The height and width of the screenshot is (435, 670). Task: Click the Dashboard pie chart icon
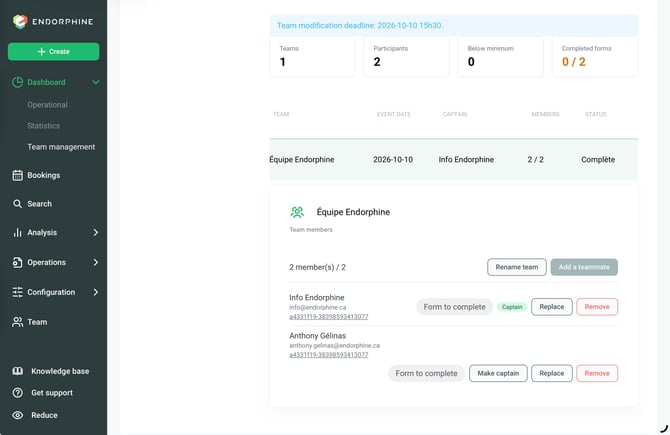(18, 82)
